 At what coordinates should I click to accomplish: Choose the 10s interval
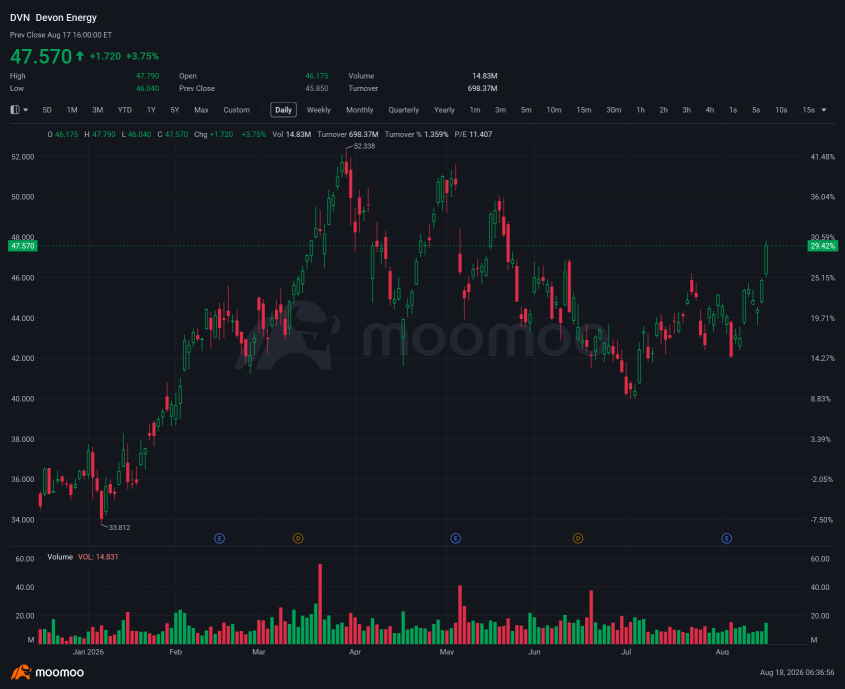(781, 110)
